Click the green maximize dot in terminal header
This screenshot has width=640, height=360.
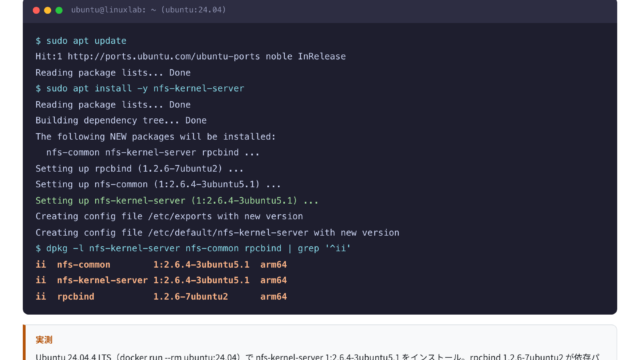59,10
